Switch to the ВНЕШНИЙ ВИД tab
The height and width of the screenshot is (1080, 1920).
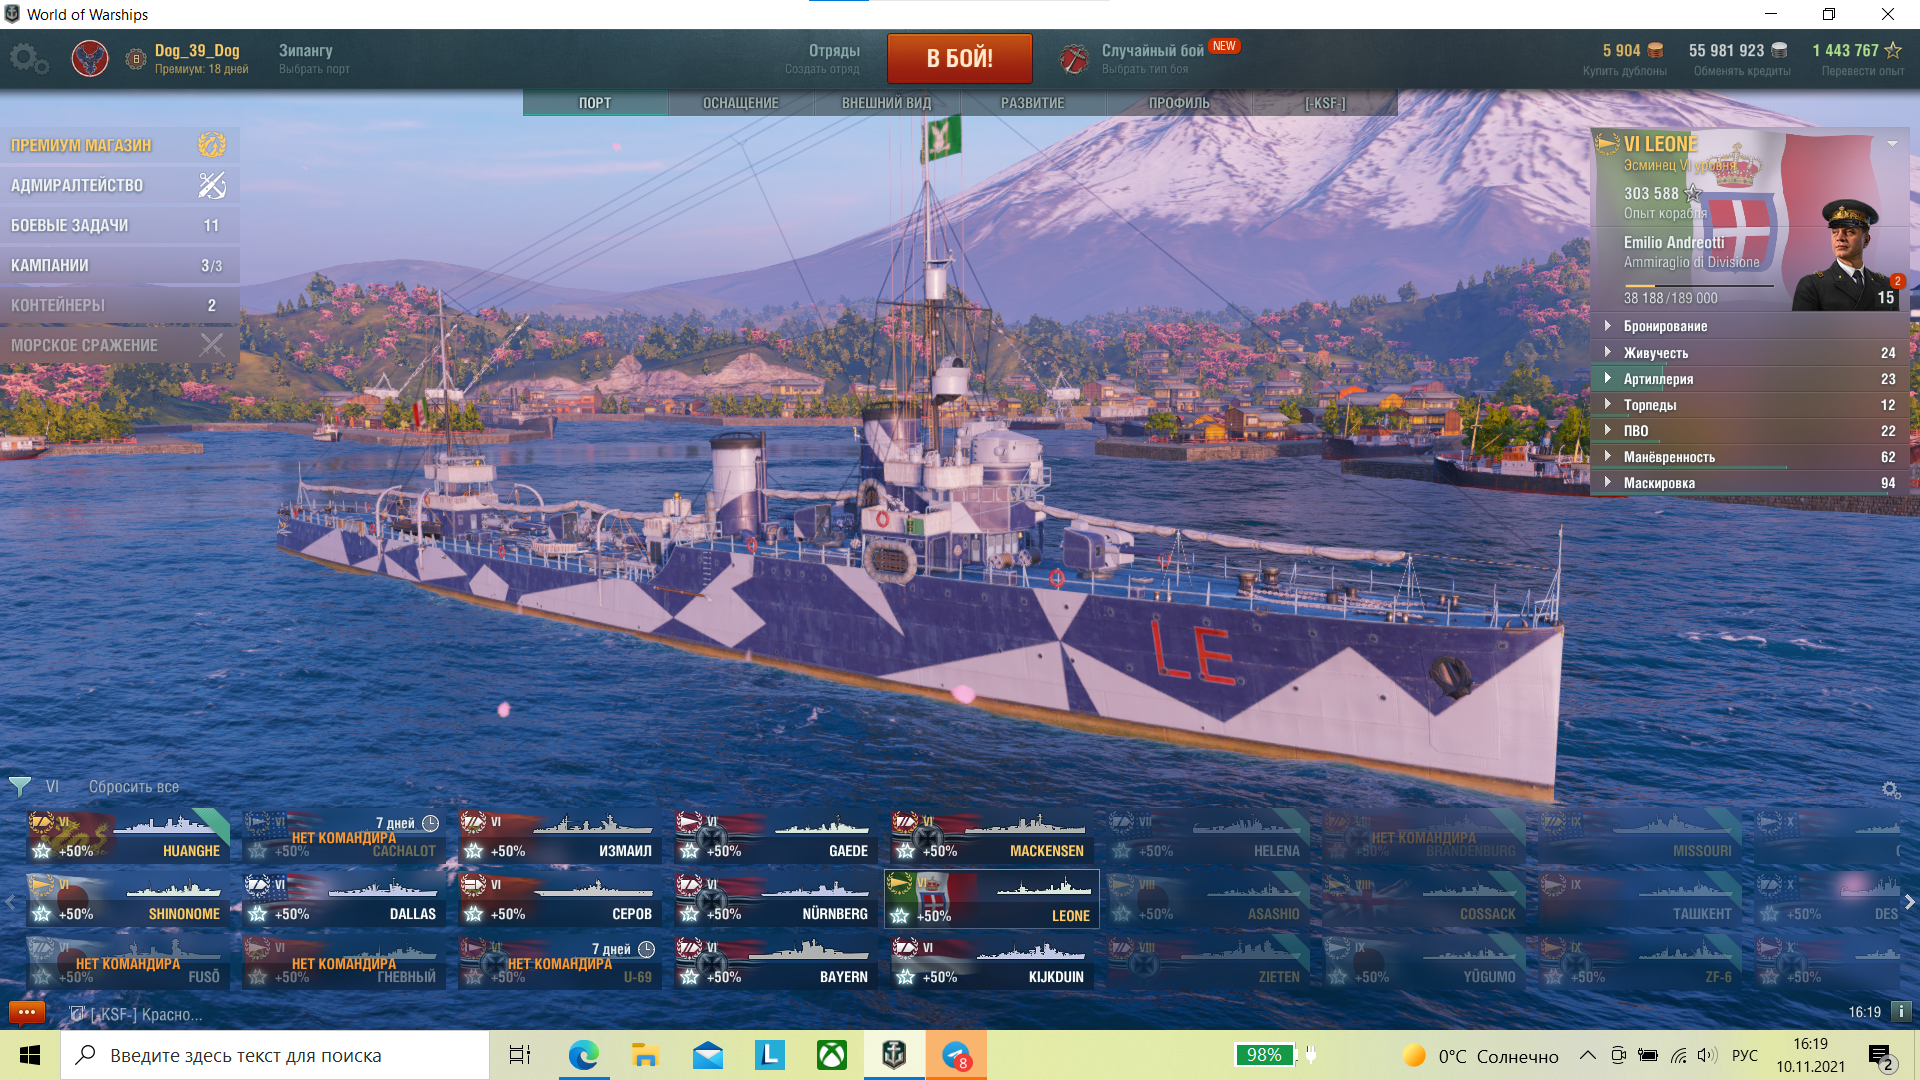pyautogui.click(x=887, y=103)
